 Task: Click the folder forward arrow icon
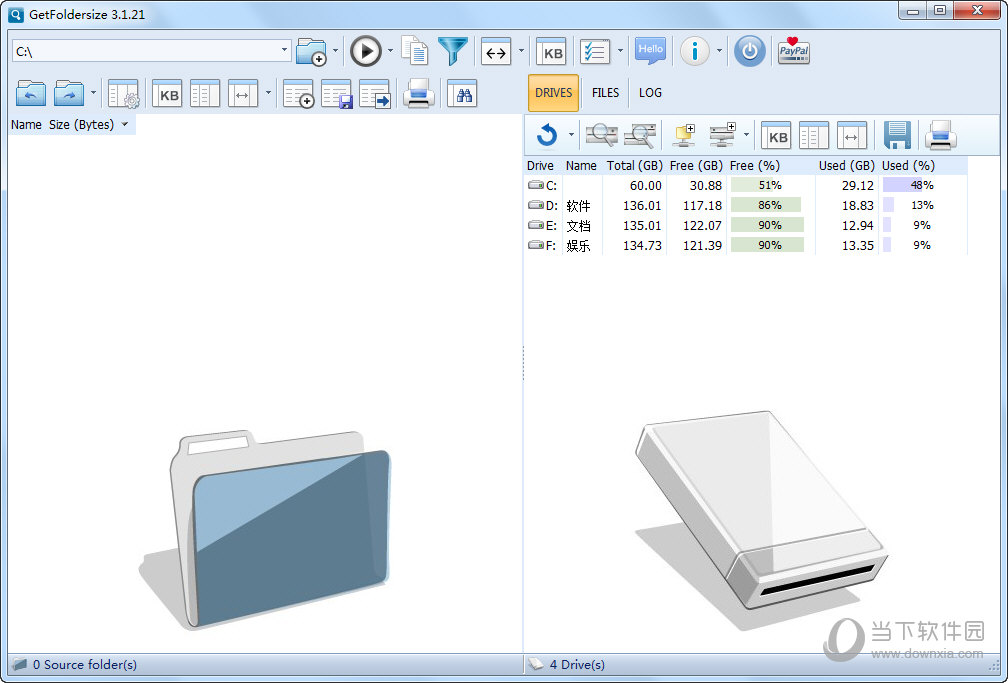(x=69, y=94)
